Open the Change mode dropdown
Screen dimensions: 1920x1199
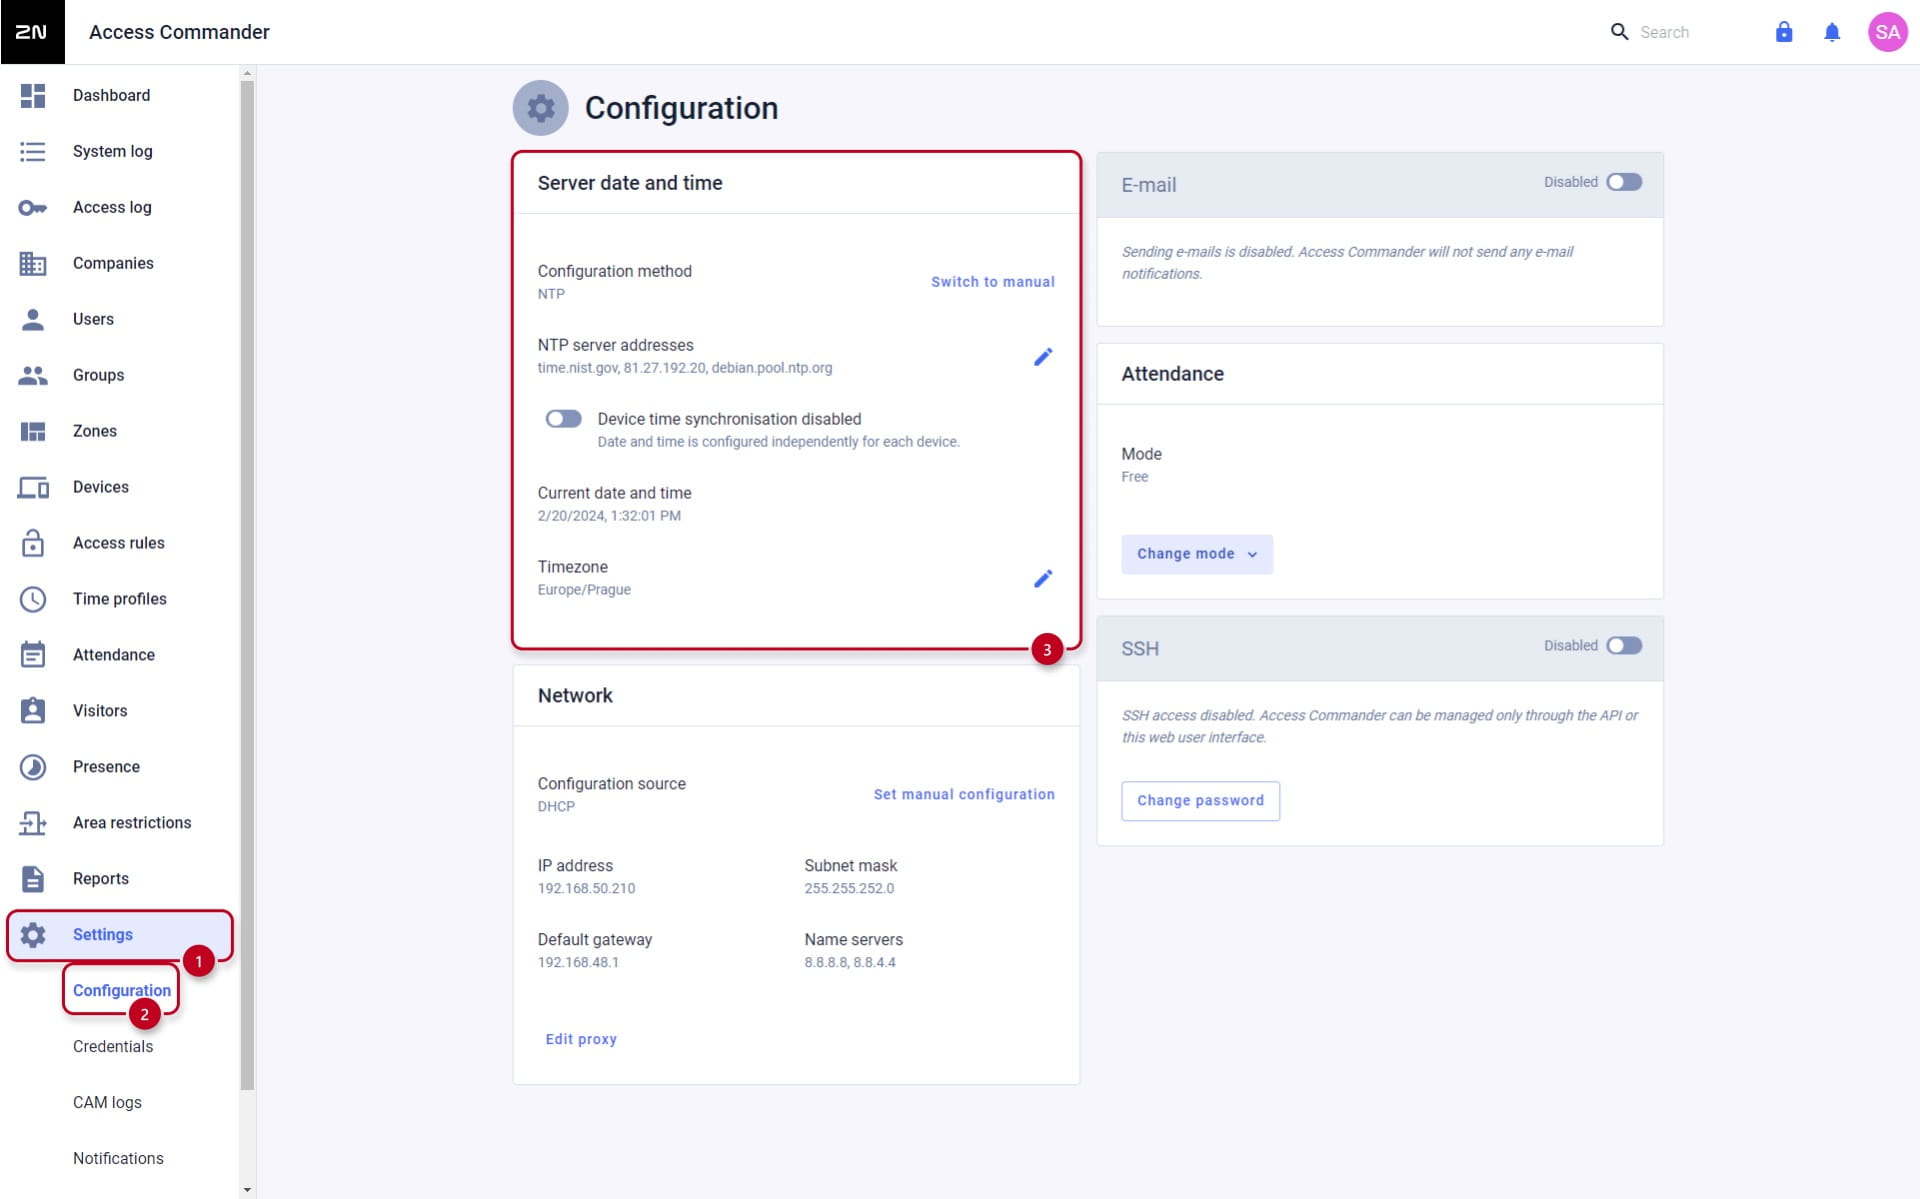click(1197, 554)
